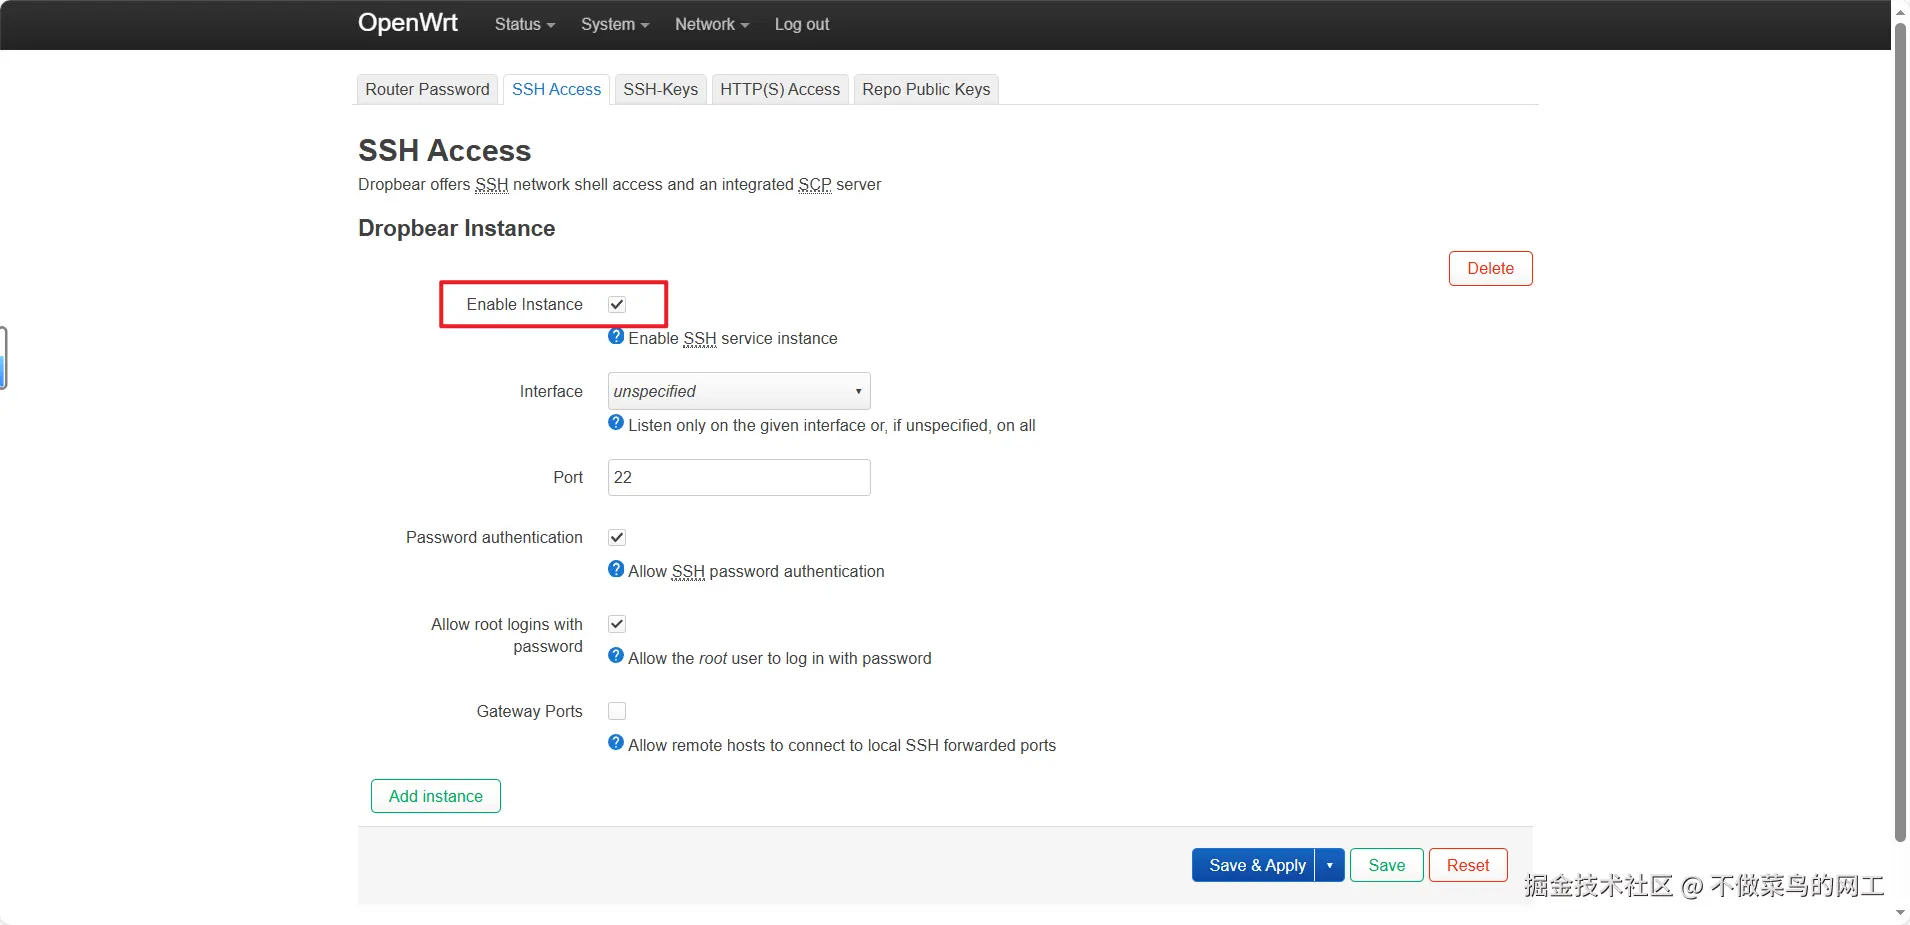Disable Allow root logins with password
Viewport: 1910px width, 925px height.
point(617,624)
